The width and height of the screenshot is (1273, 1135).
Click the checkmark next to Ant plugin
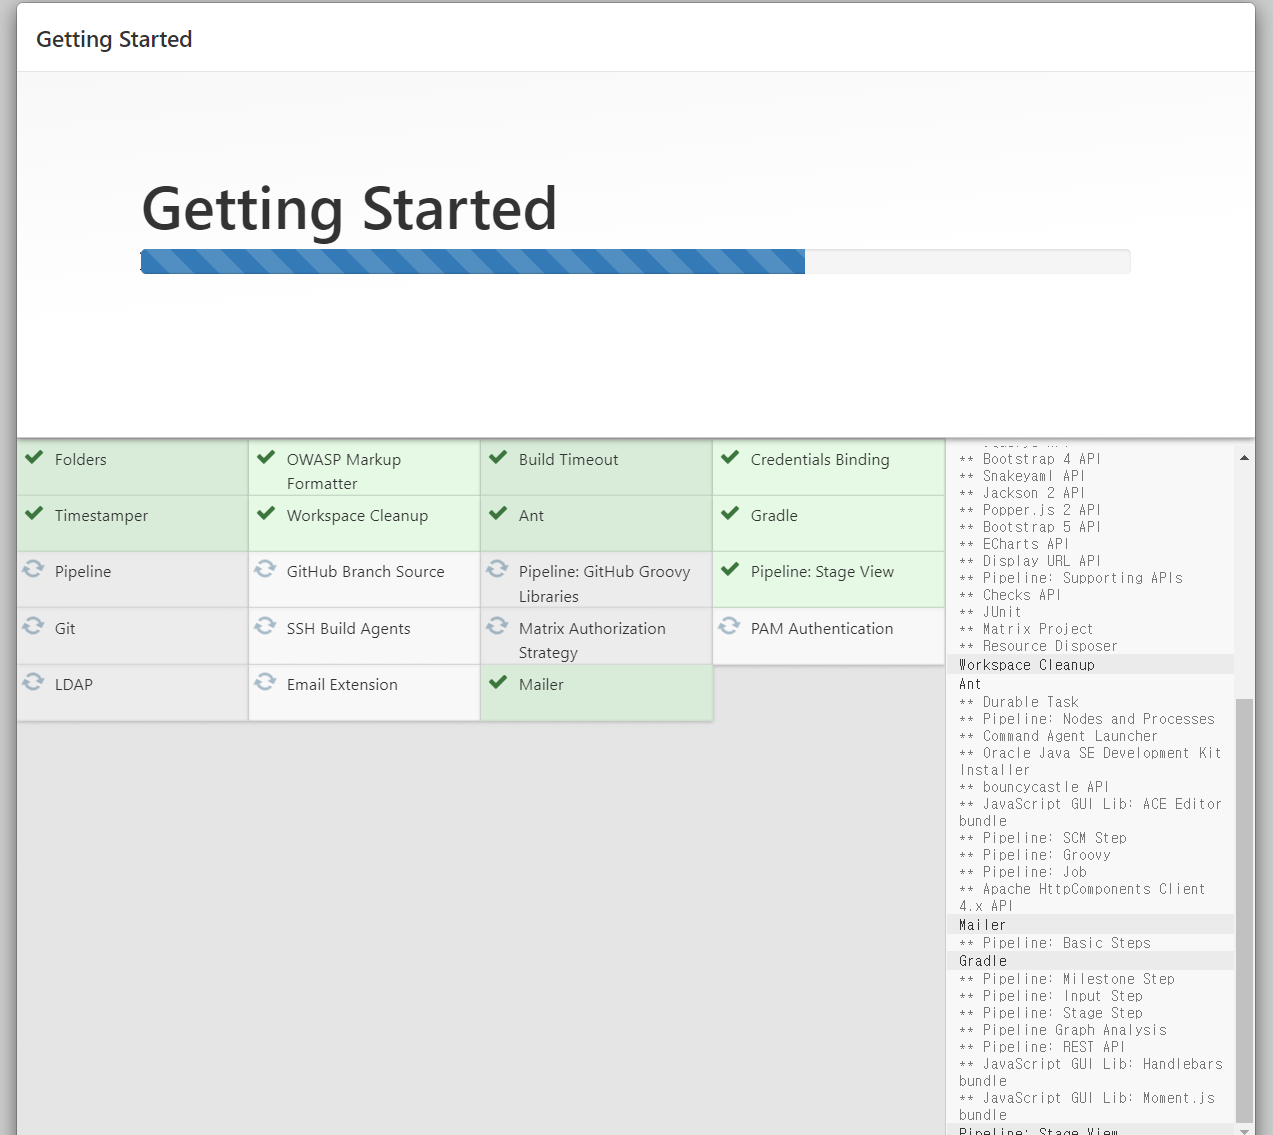(x=498, y=513)
